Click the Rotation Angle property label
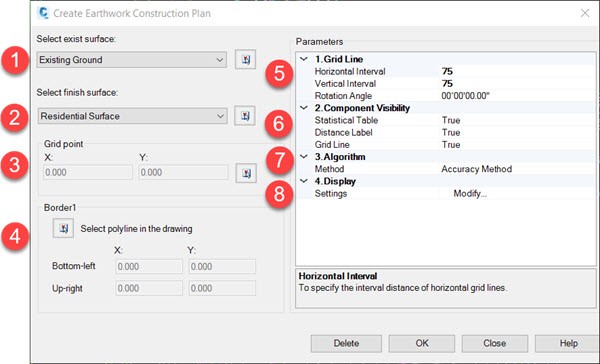600x364 pixels. [343, 96]
